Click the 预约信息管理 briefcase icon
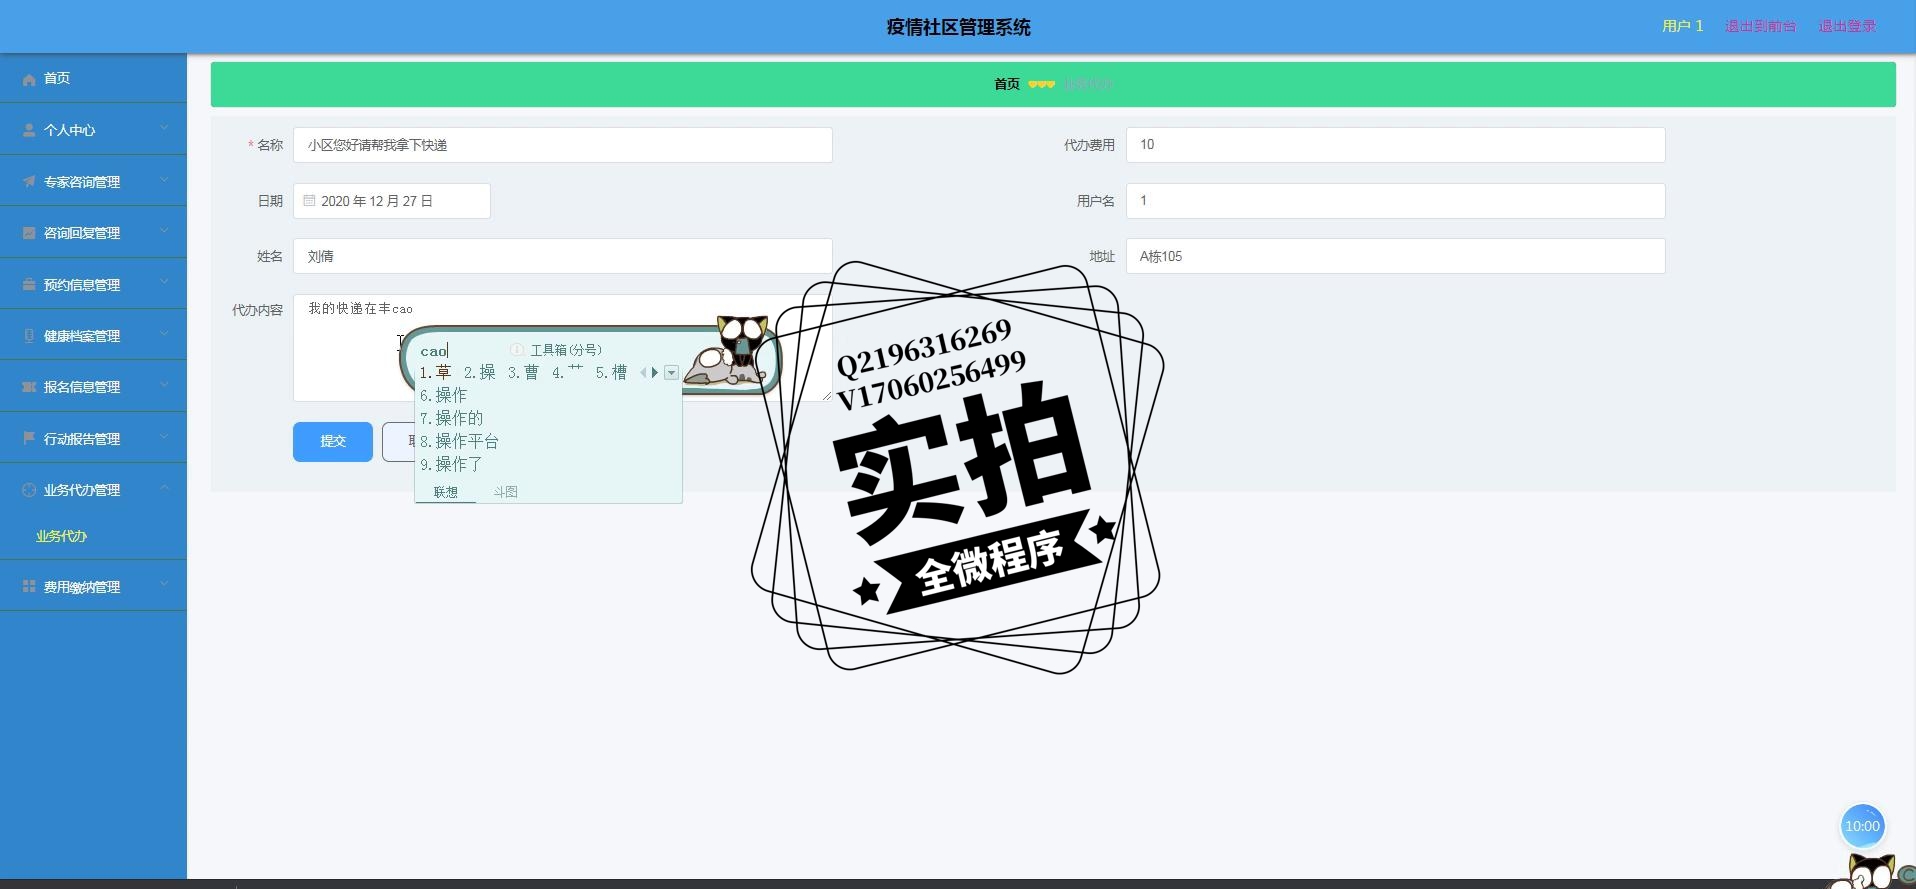The width and height of the screenshot is (1916, 889). (x=29, y=284)
